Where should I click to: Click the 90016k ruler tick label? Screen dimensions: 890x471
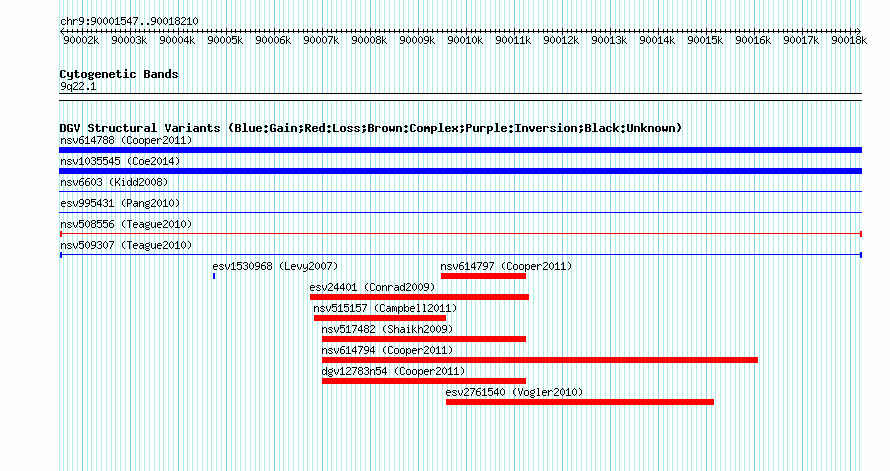[754, 41]
